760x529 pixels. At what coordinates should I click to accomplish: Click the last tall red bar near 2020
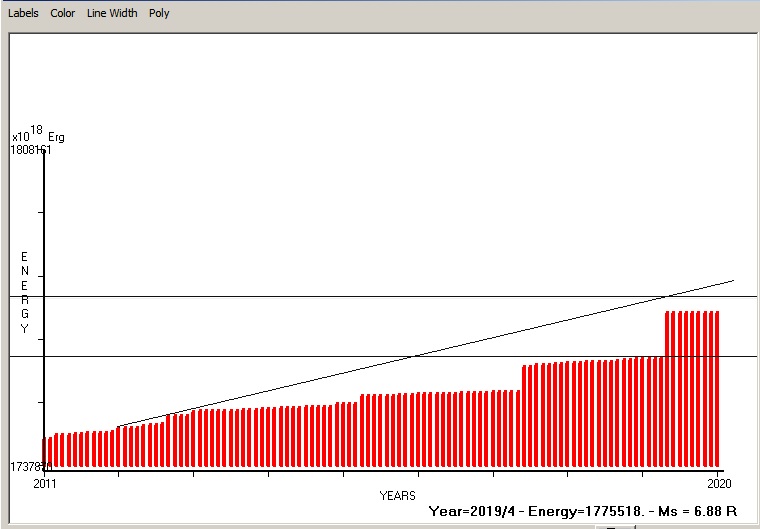[716, 390]
